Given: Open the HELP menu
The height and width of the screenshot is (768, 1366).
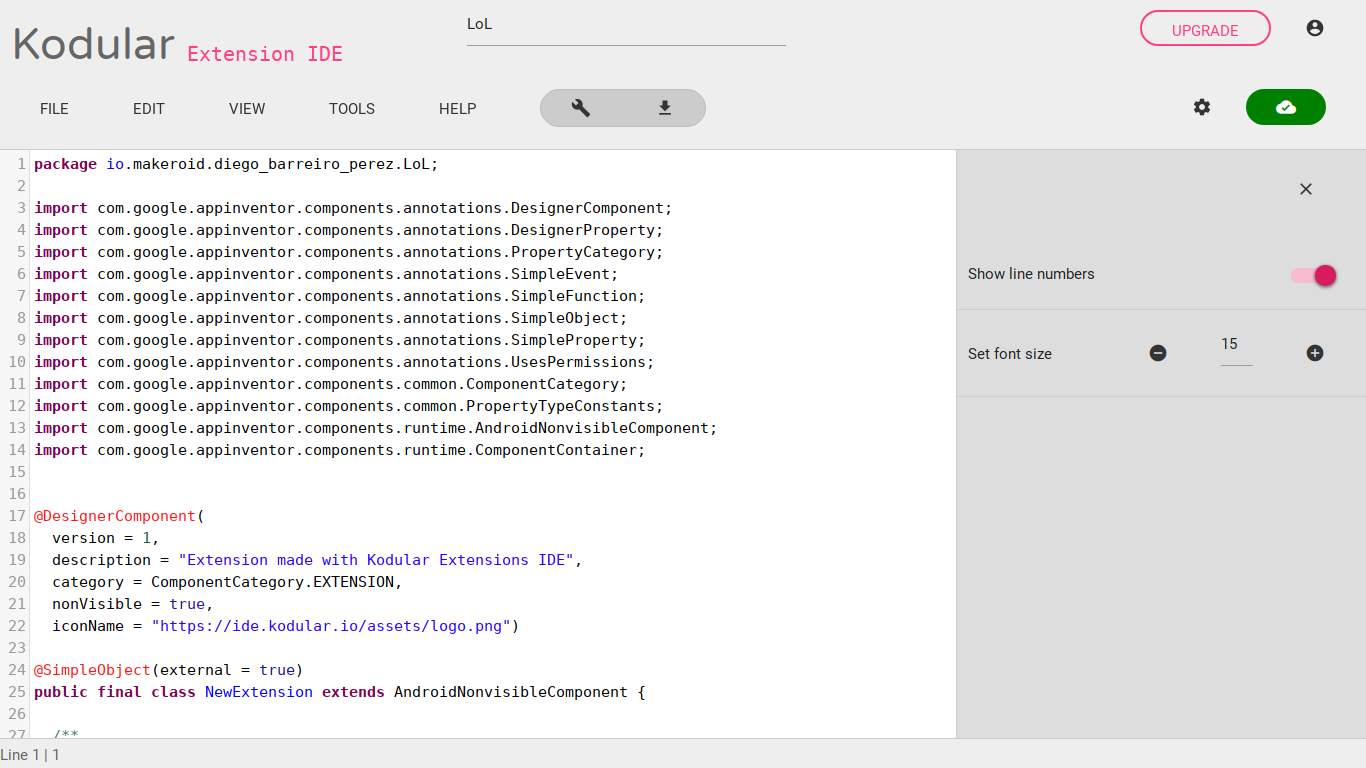Looking at the screenshot, I should (x=458, y=109).
